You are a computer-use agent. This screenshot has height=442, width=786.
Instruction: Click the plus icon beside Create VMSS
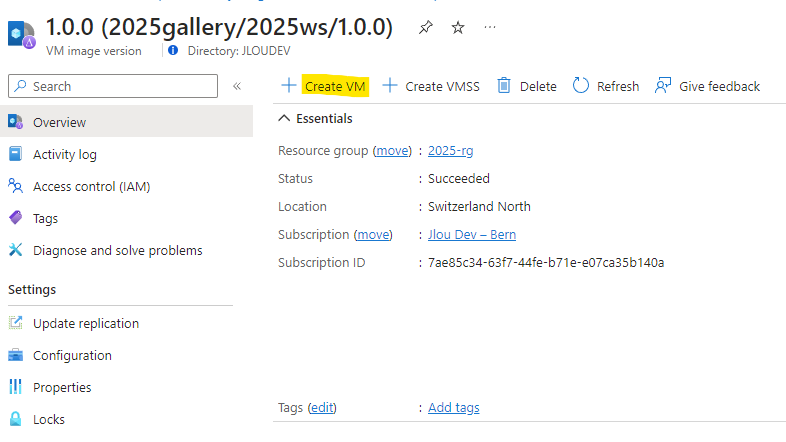click(389, 86)
